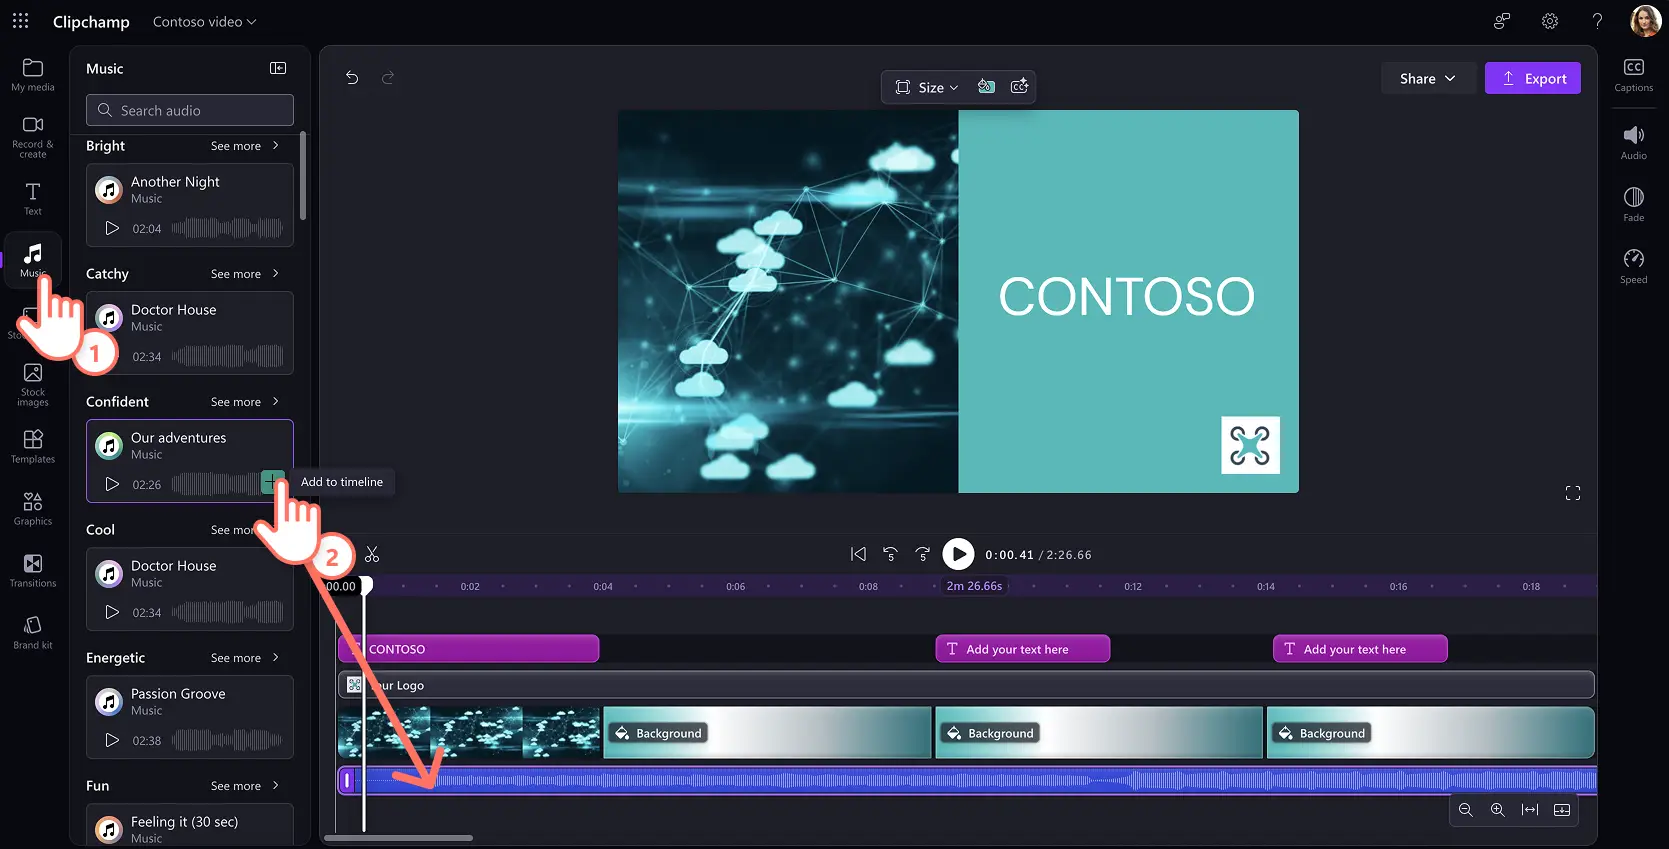Click the Clipchamp logo text
The image size is (1669, 849).
[91, 21]
